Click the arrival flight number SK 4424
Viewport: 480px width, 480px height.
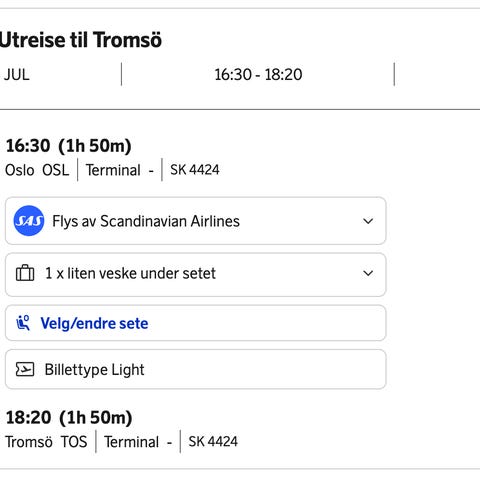(213, 441)
